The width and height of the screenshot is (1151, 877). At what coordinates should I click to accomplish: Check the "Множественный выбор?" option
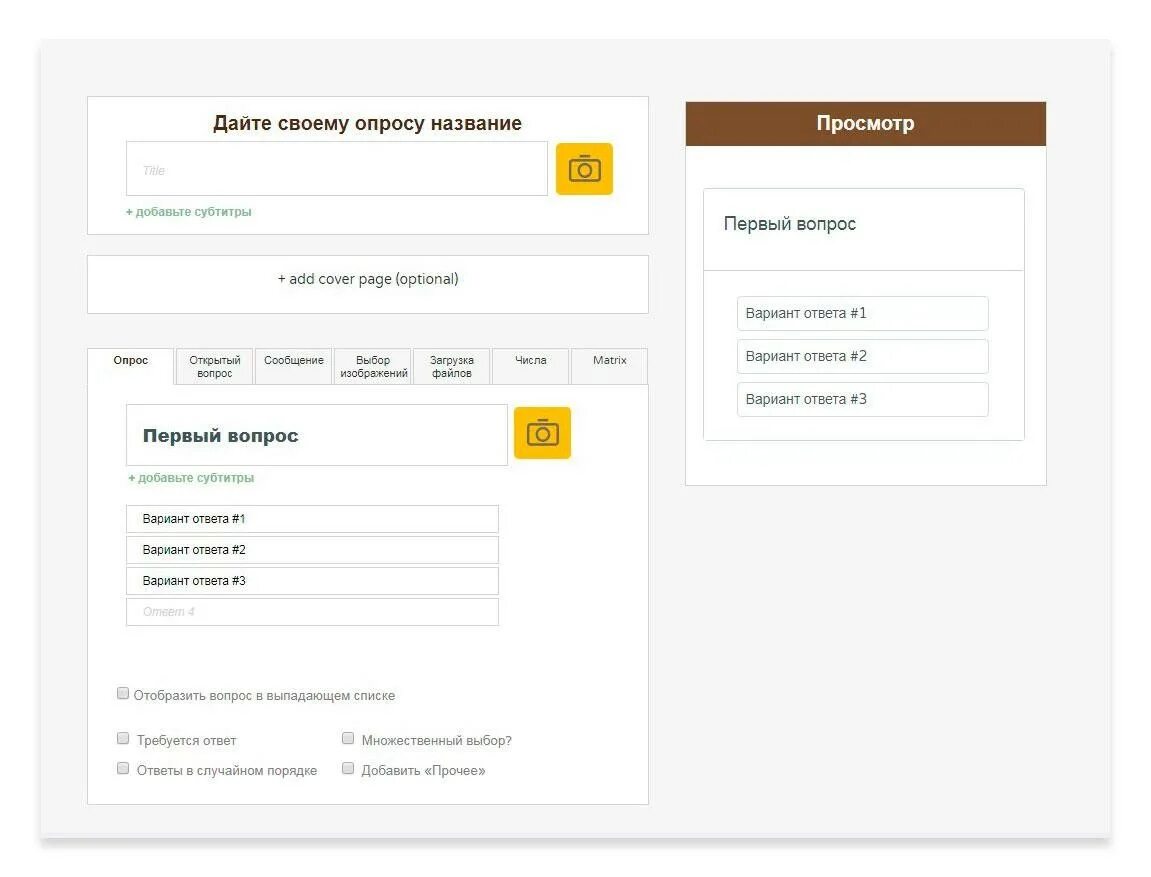pyautogui.click(x=348, y=738)
